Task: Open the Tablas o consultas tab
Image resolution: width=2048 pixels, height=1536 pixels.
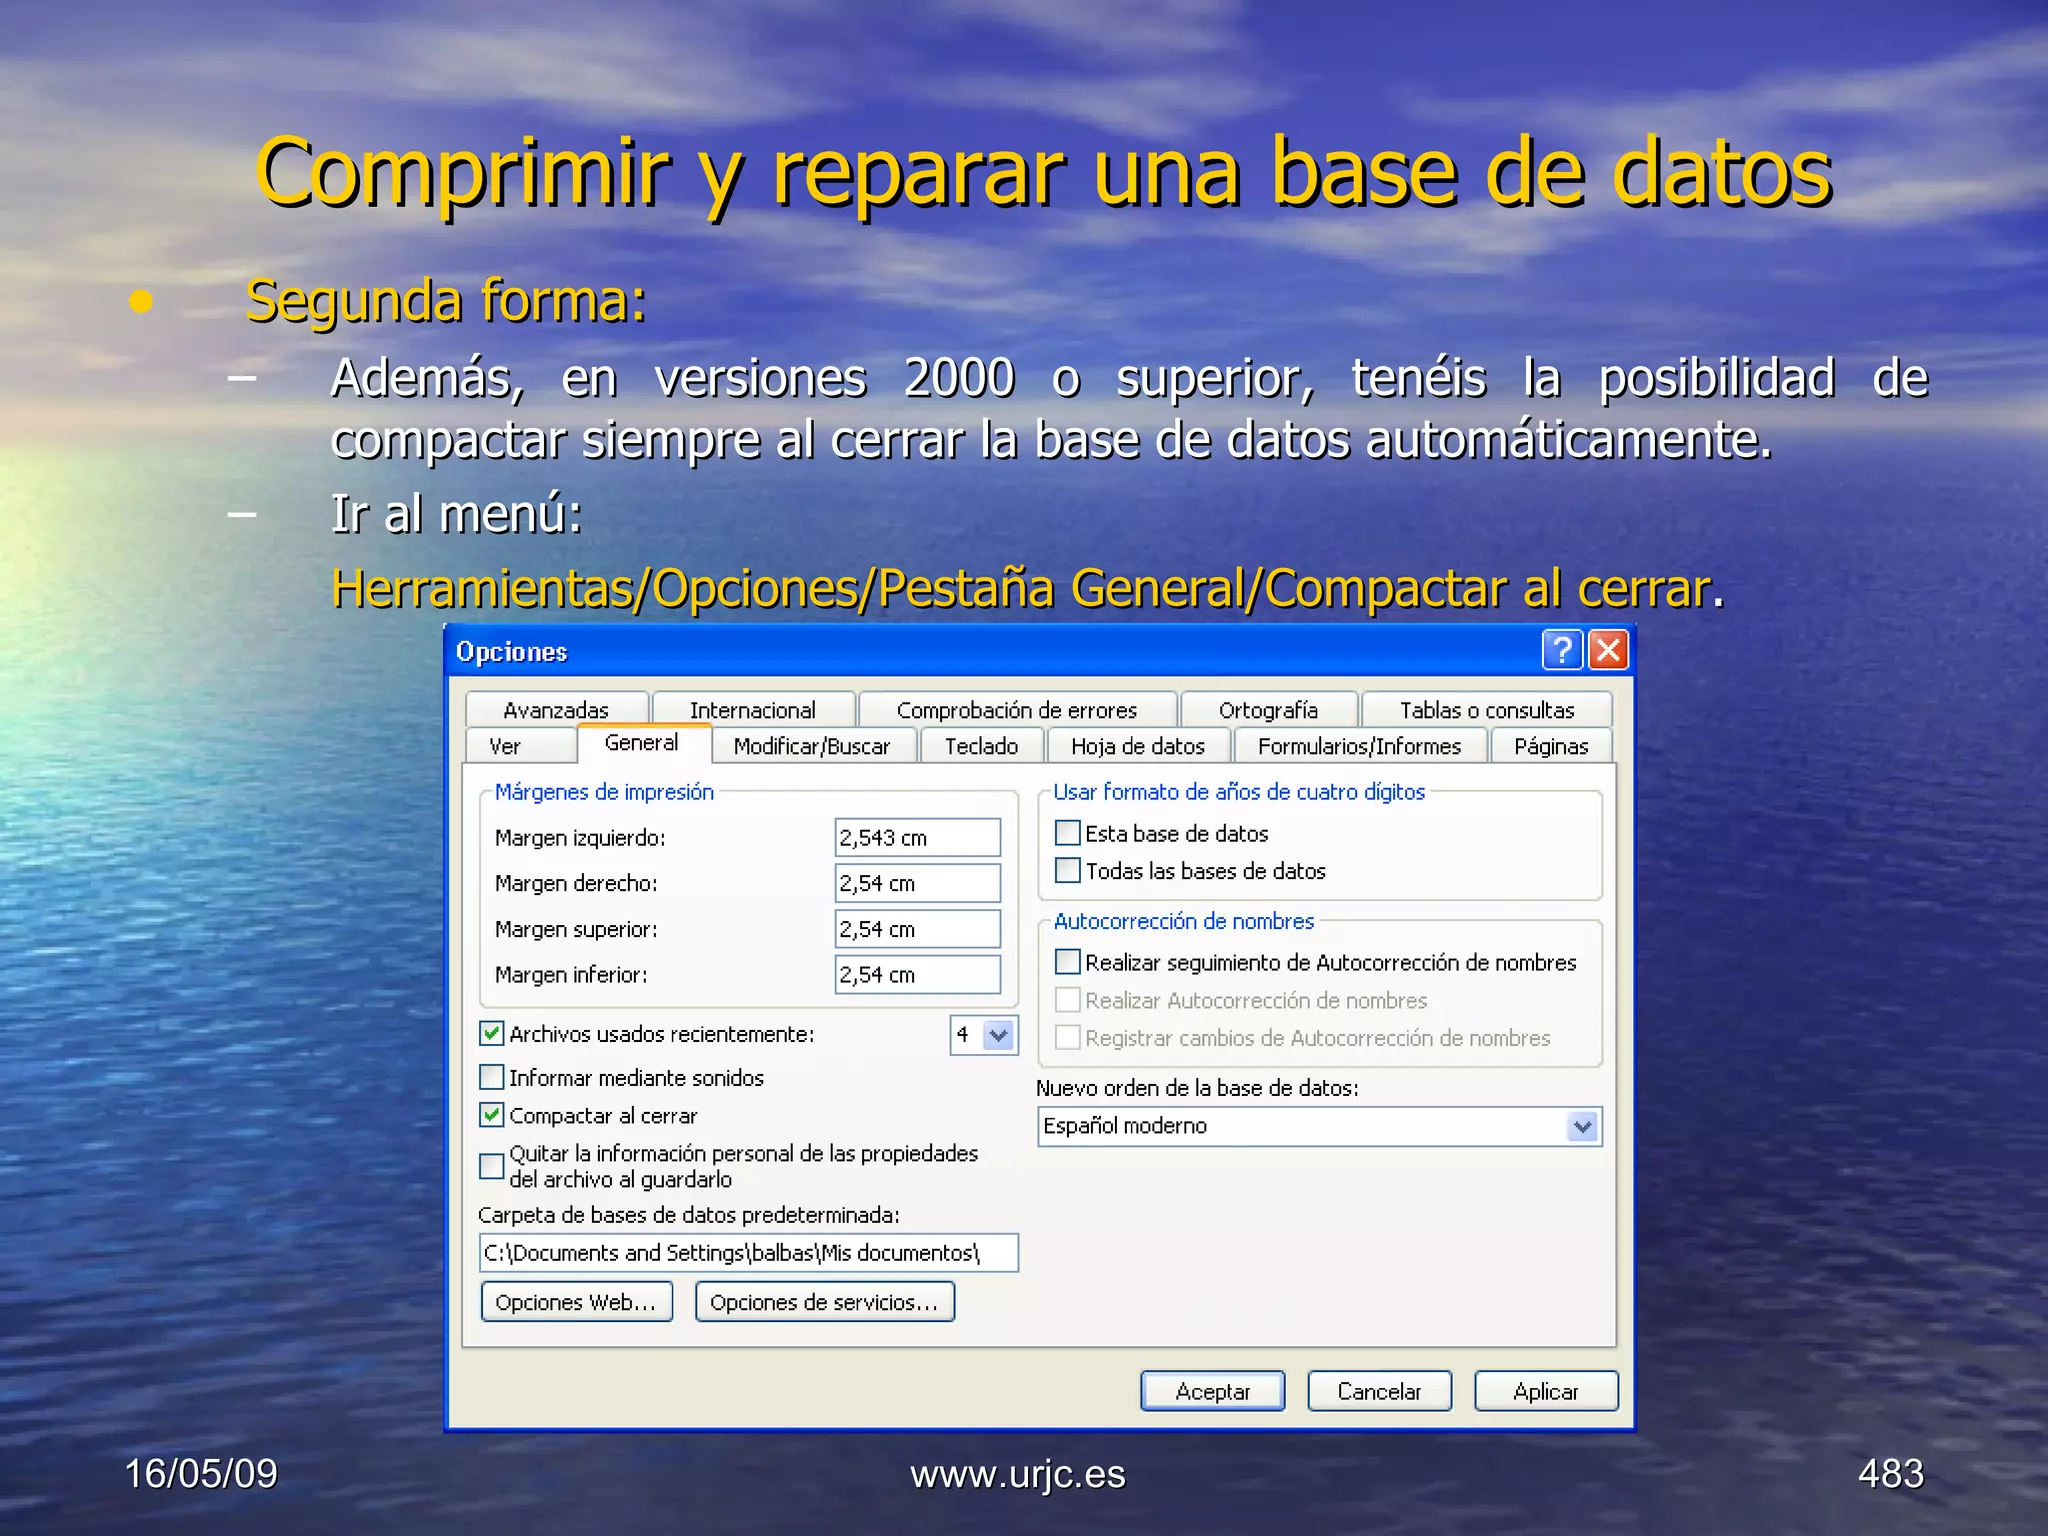Action: (x=1487, y=710)
